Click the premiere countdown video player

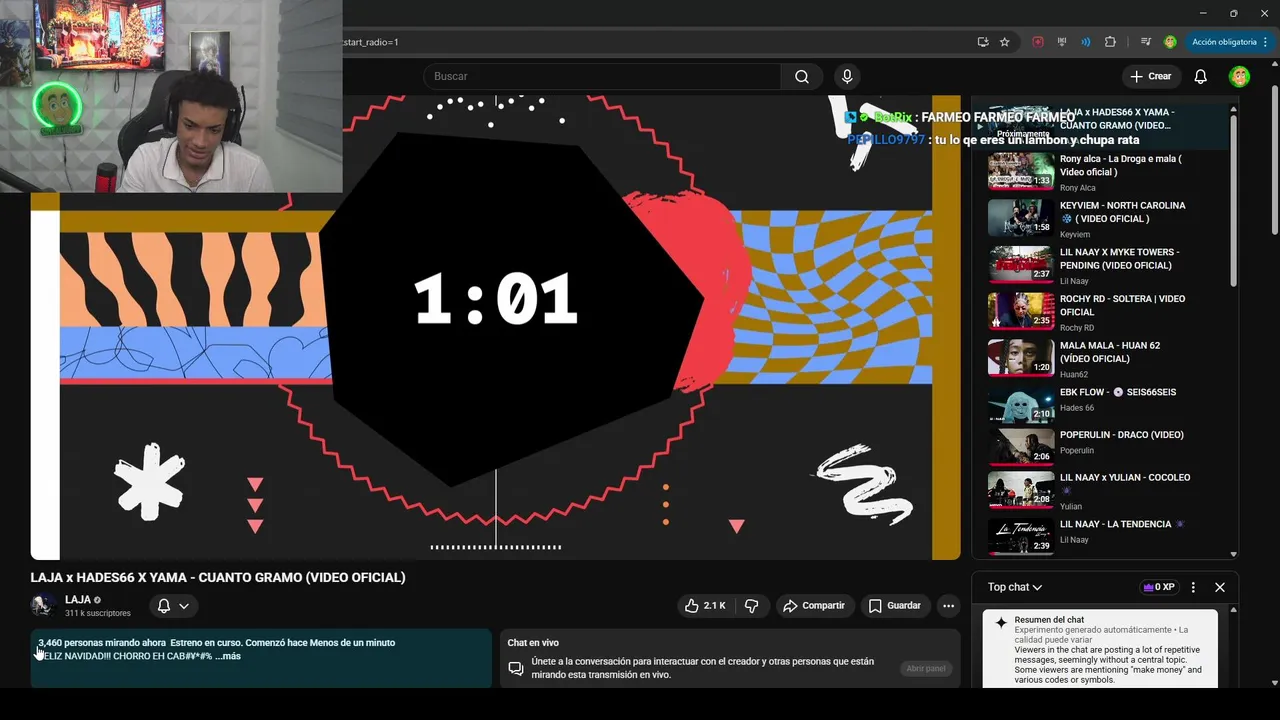[x=495, y=327]
